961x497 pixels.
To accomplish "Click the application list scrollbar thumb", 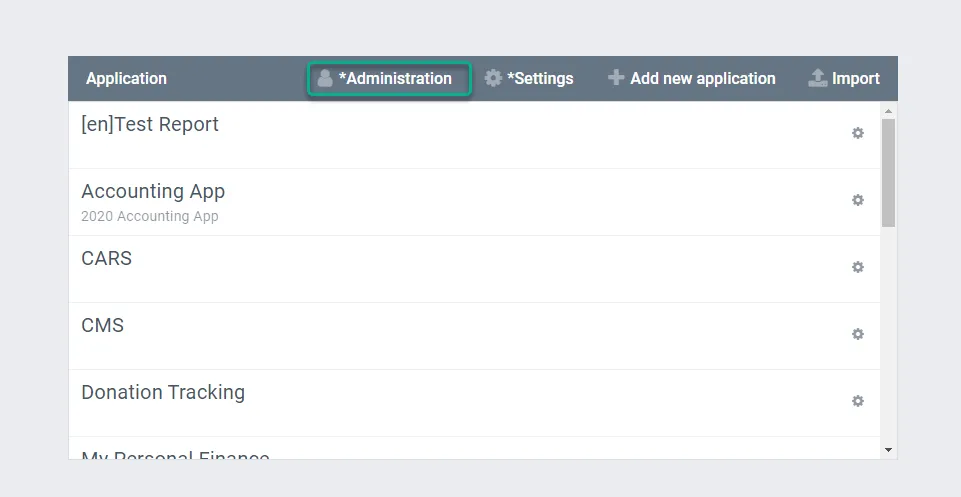I will point(889,172).
